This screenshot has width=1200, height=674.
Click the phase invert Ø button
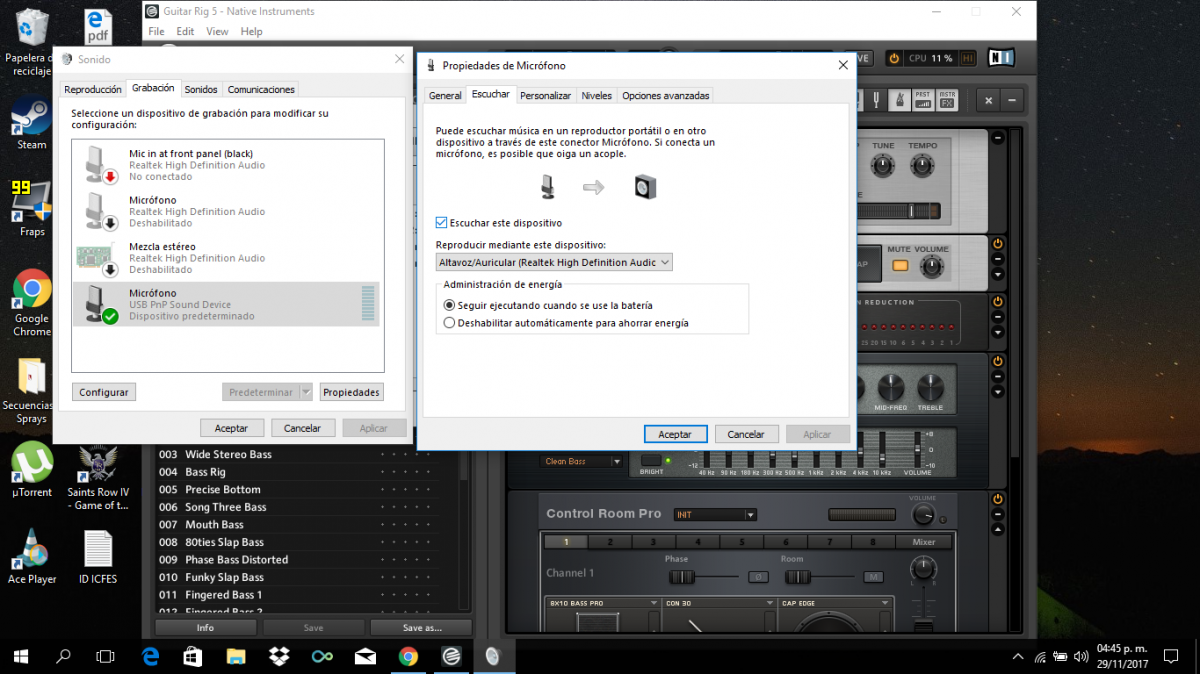point(759,577)
